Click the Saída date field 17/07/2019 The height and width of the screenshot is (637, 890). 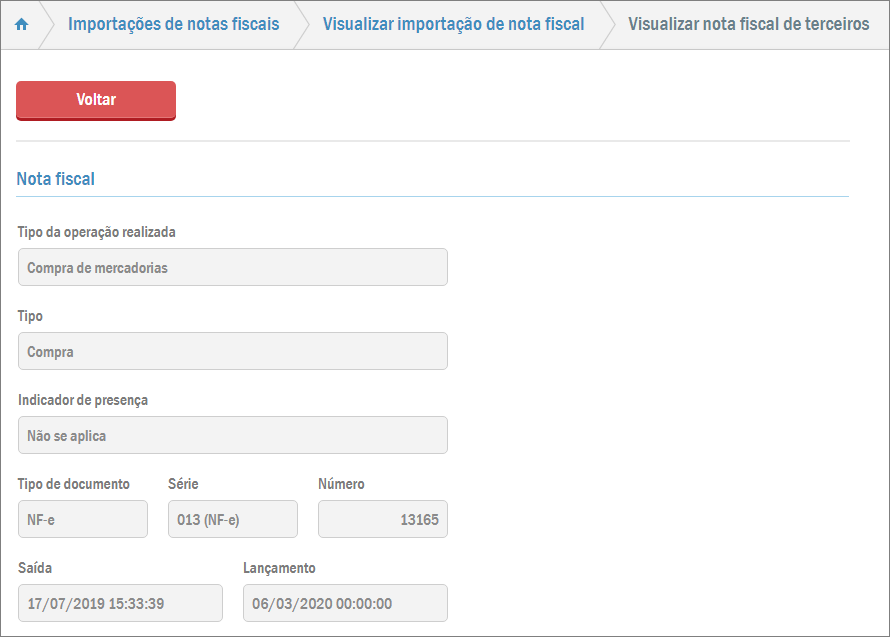point(120,604)
